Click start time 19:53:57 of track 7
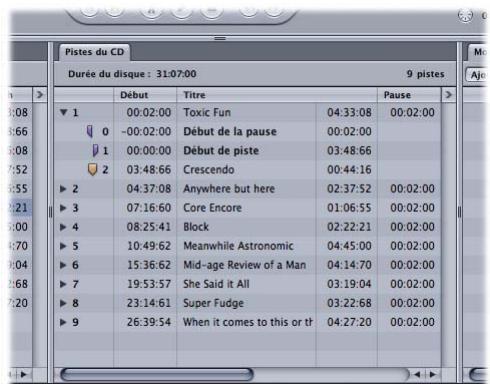 [x=149, y=284]
